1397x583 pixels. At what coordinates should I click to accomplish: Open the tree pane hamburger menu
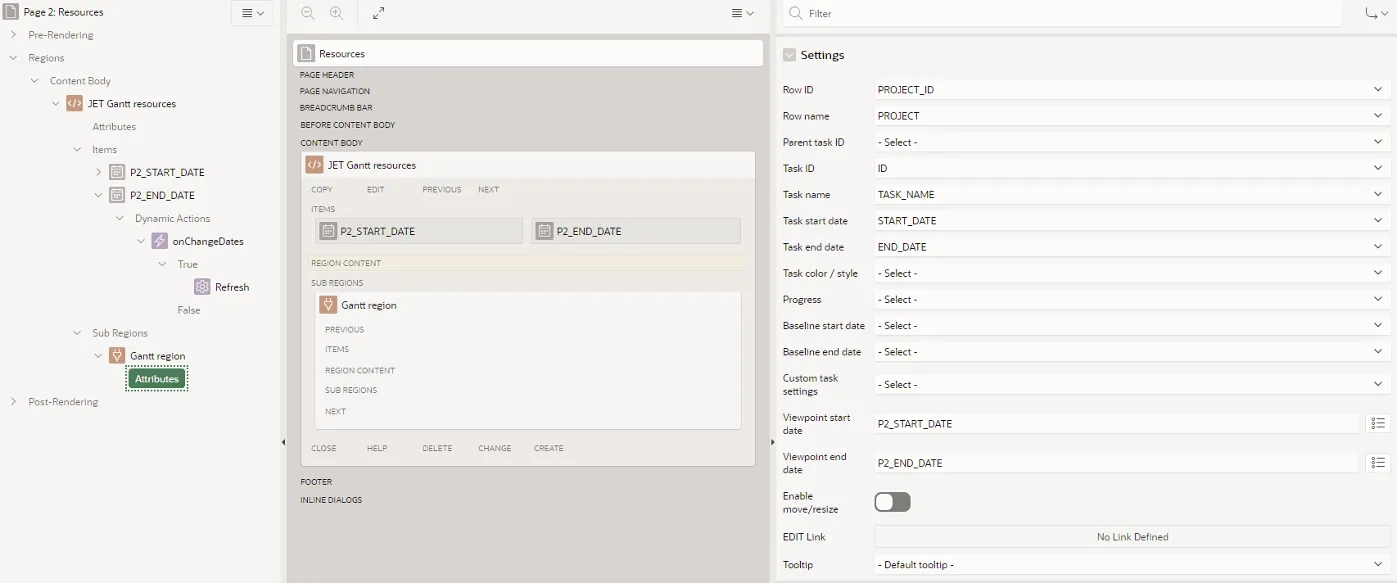coord(252,13)
